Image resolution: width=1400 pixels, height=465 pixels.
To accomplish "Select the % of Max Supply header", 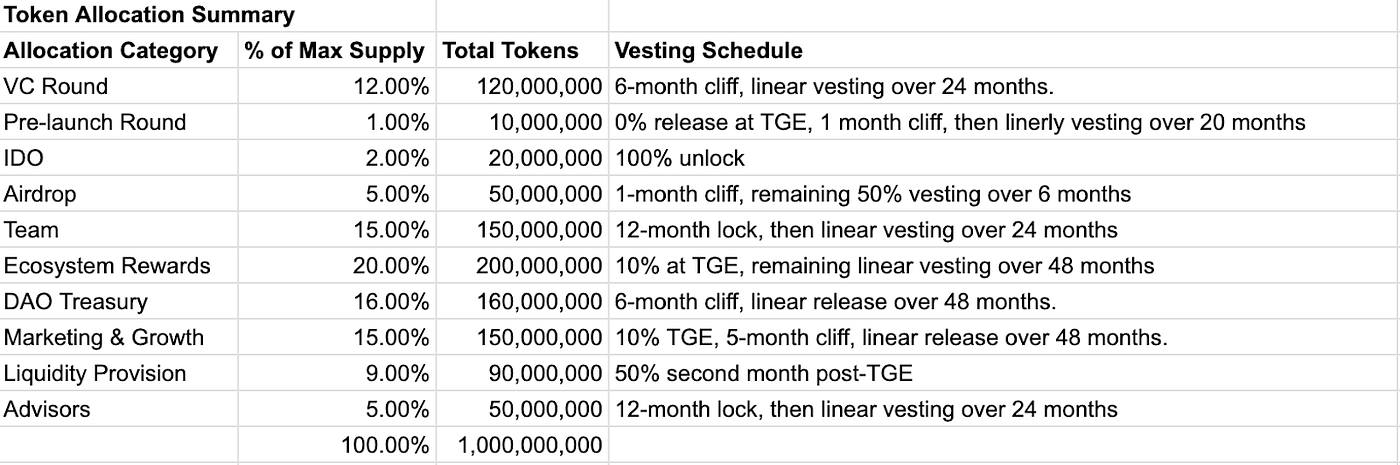I will [x=337, y=50].
